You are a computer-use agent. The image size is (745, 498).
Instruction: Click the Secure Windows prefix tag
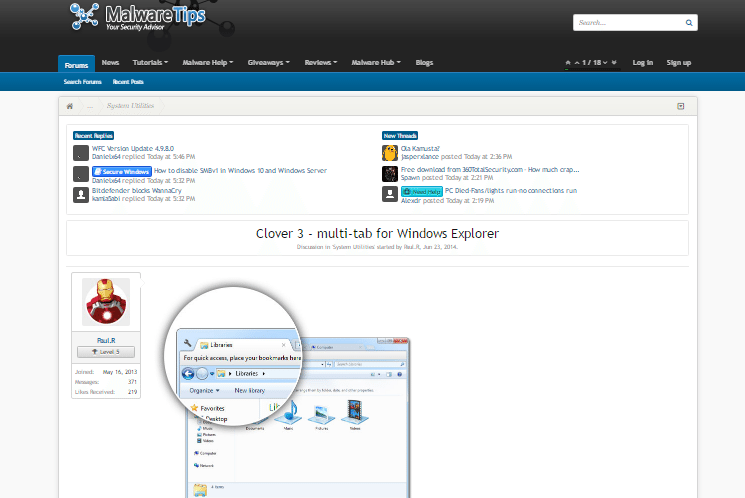(x=122, y=171)
